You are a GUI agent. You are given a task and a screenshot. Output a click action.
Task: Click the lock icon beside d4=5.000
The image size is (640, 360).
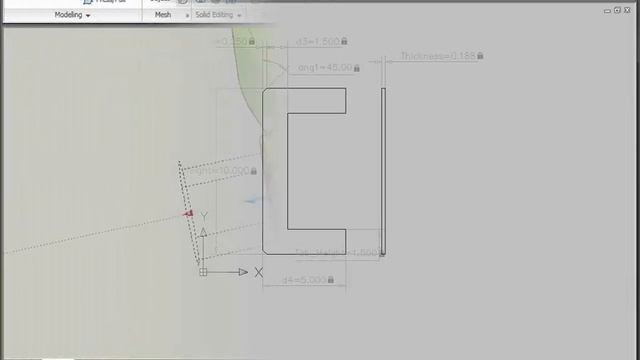(x=331, y=279)
